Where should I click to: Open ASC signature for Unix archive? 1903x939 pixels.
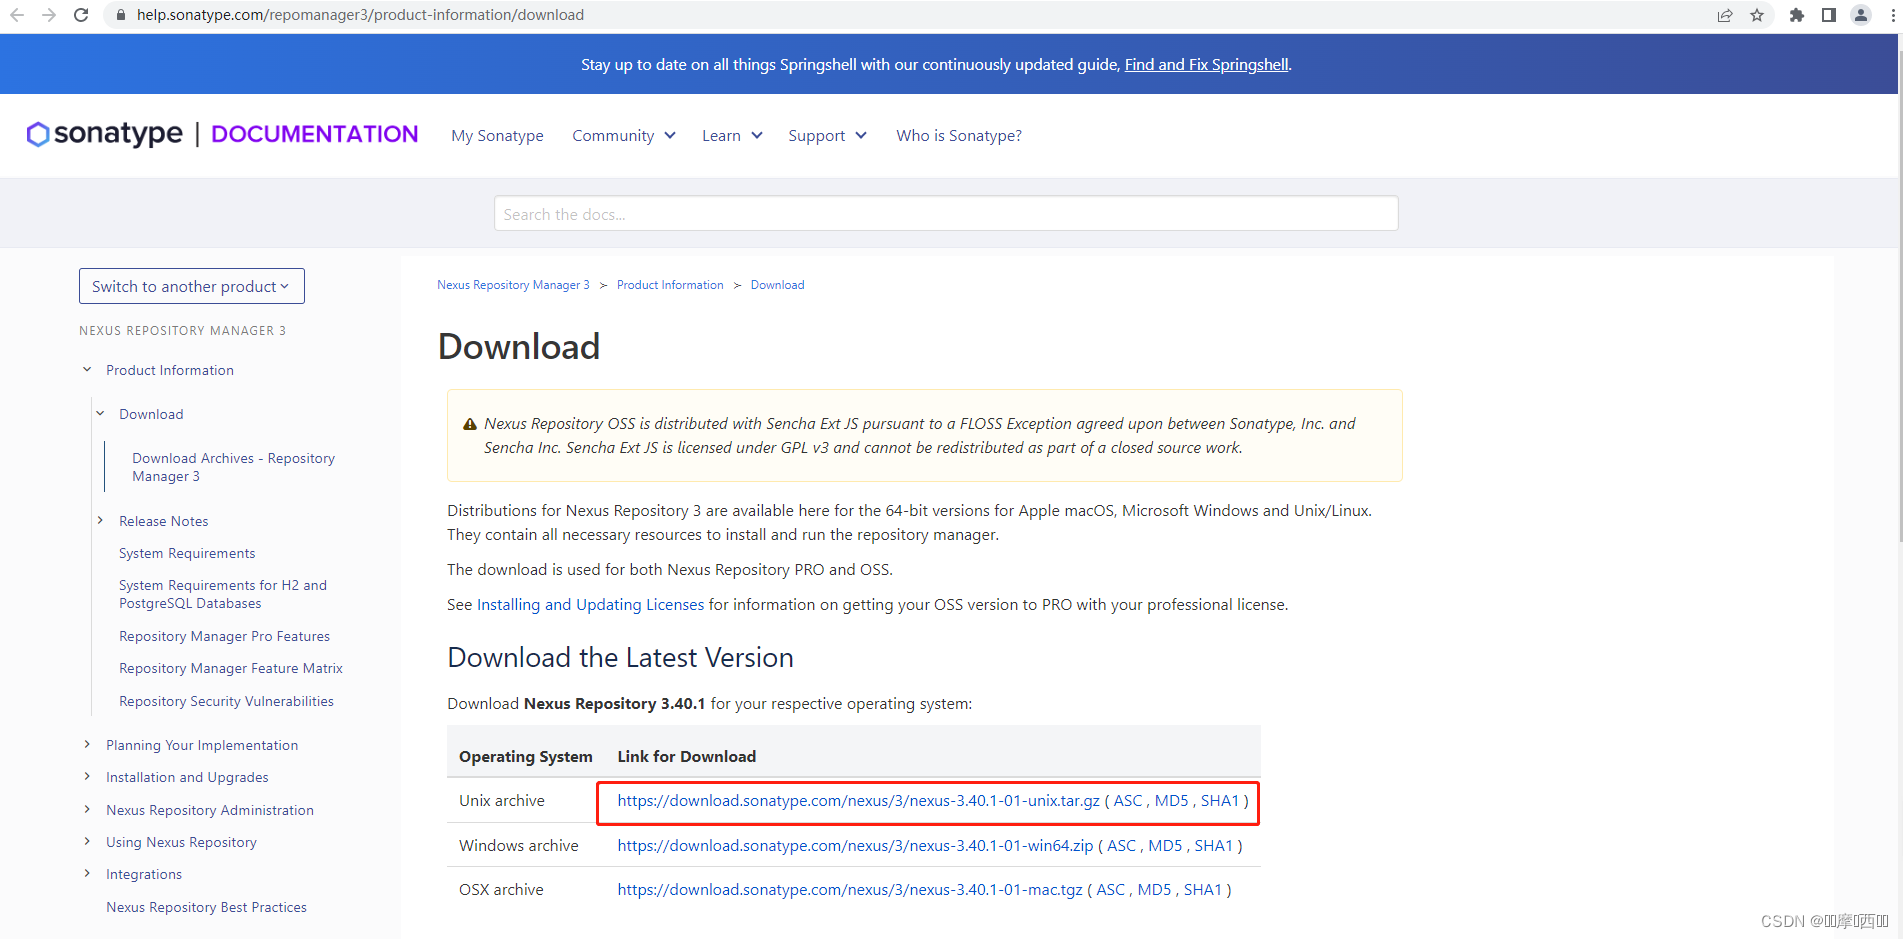pos(1127,801)
